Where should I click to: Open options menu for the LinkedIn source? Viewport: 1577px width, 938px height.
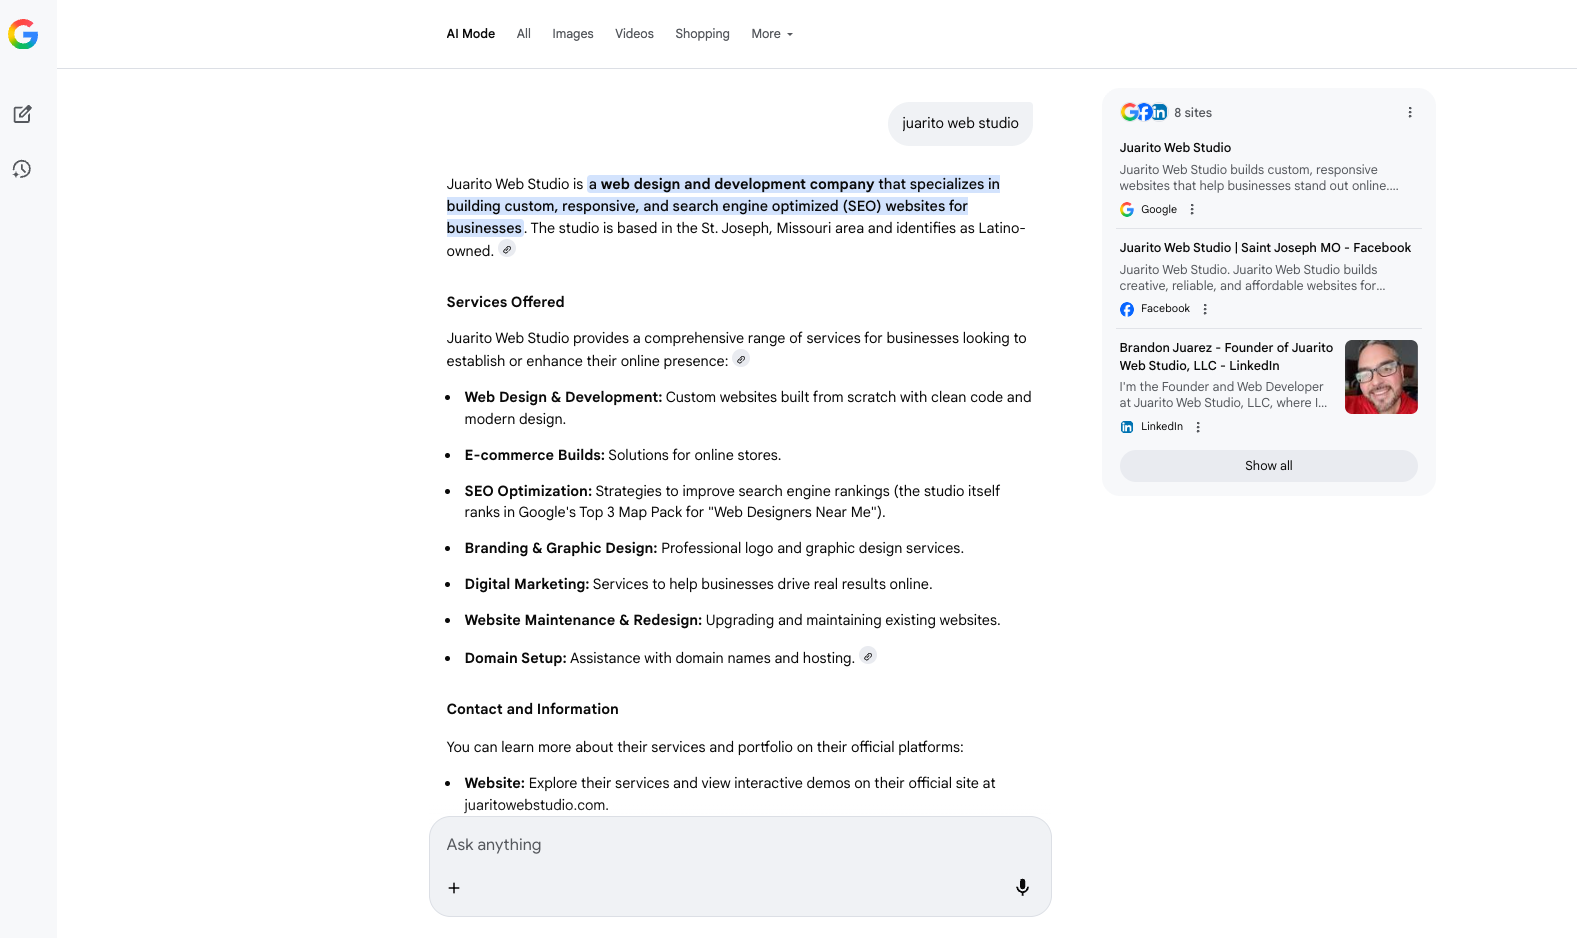[x=1198, y=427]
